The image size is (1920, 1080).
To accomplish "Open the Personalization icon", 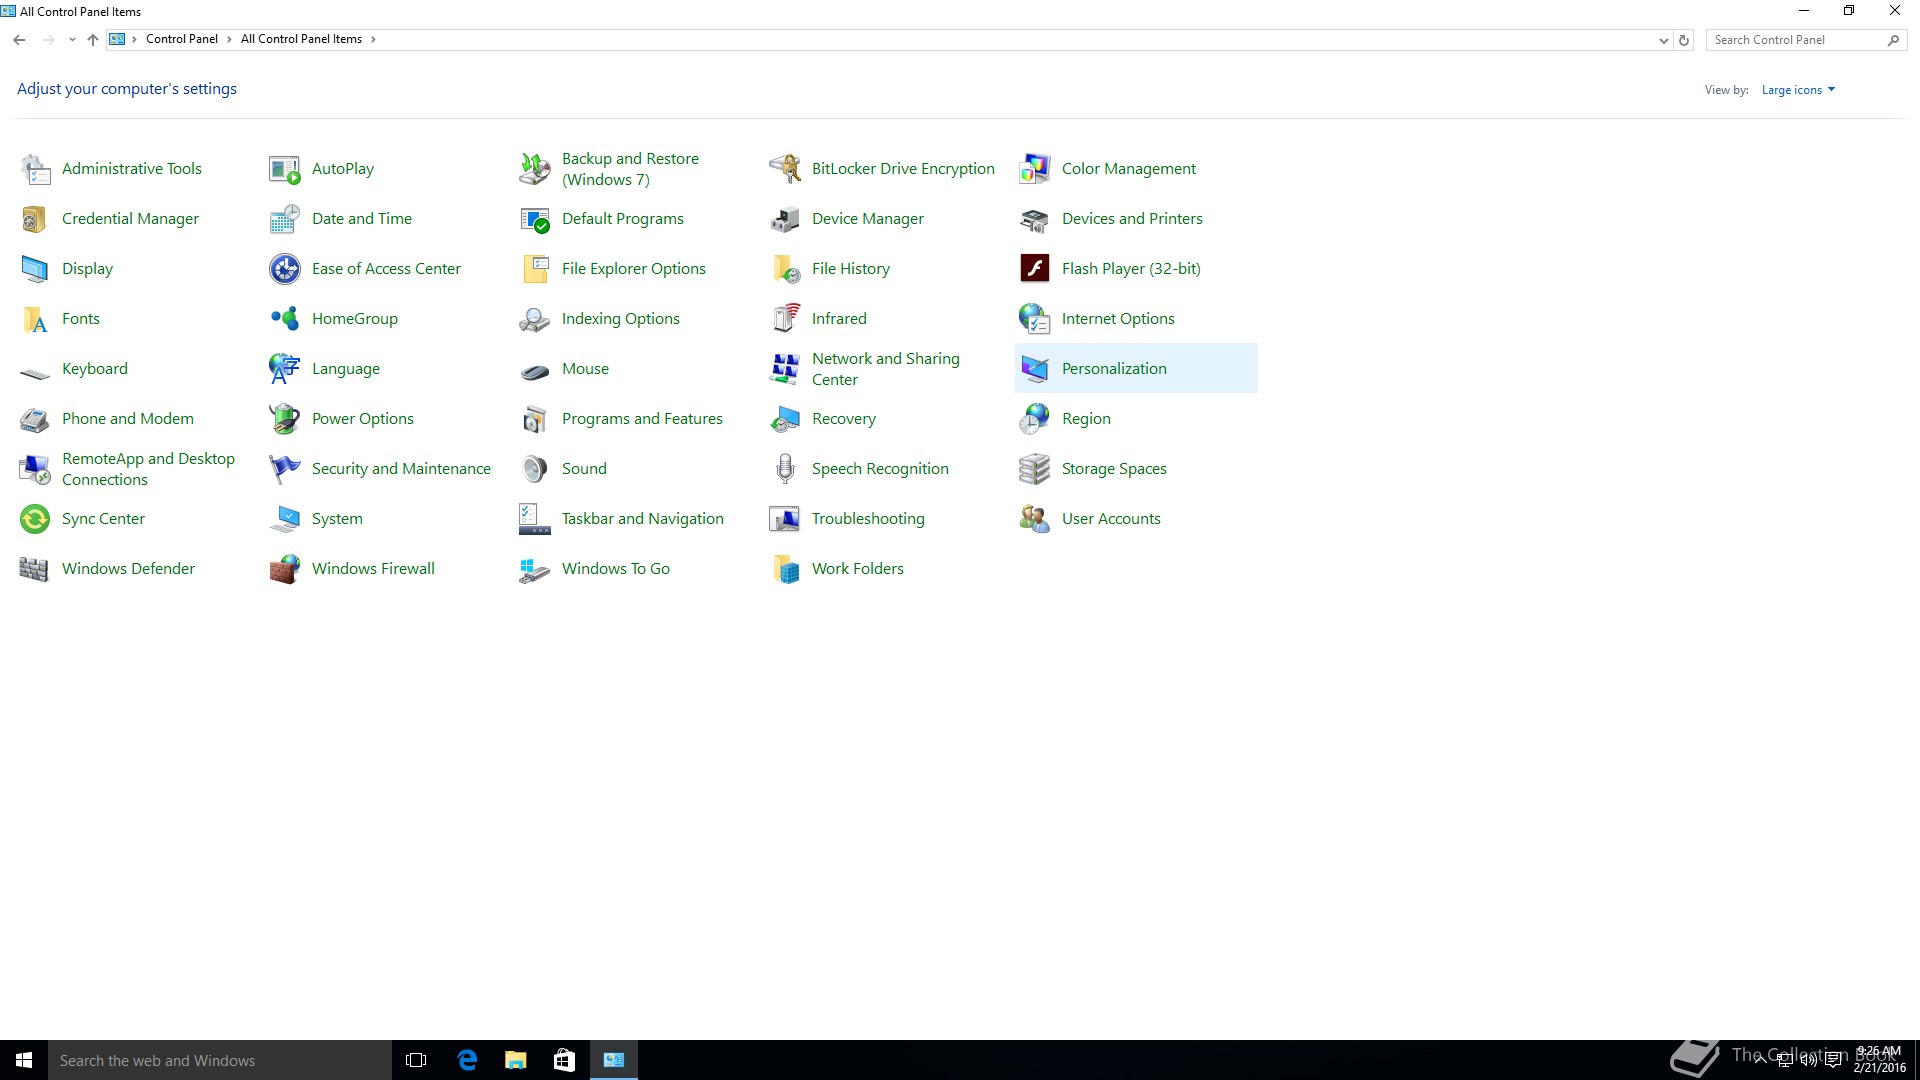I will 1035,369.
